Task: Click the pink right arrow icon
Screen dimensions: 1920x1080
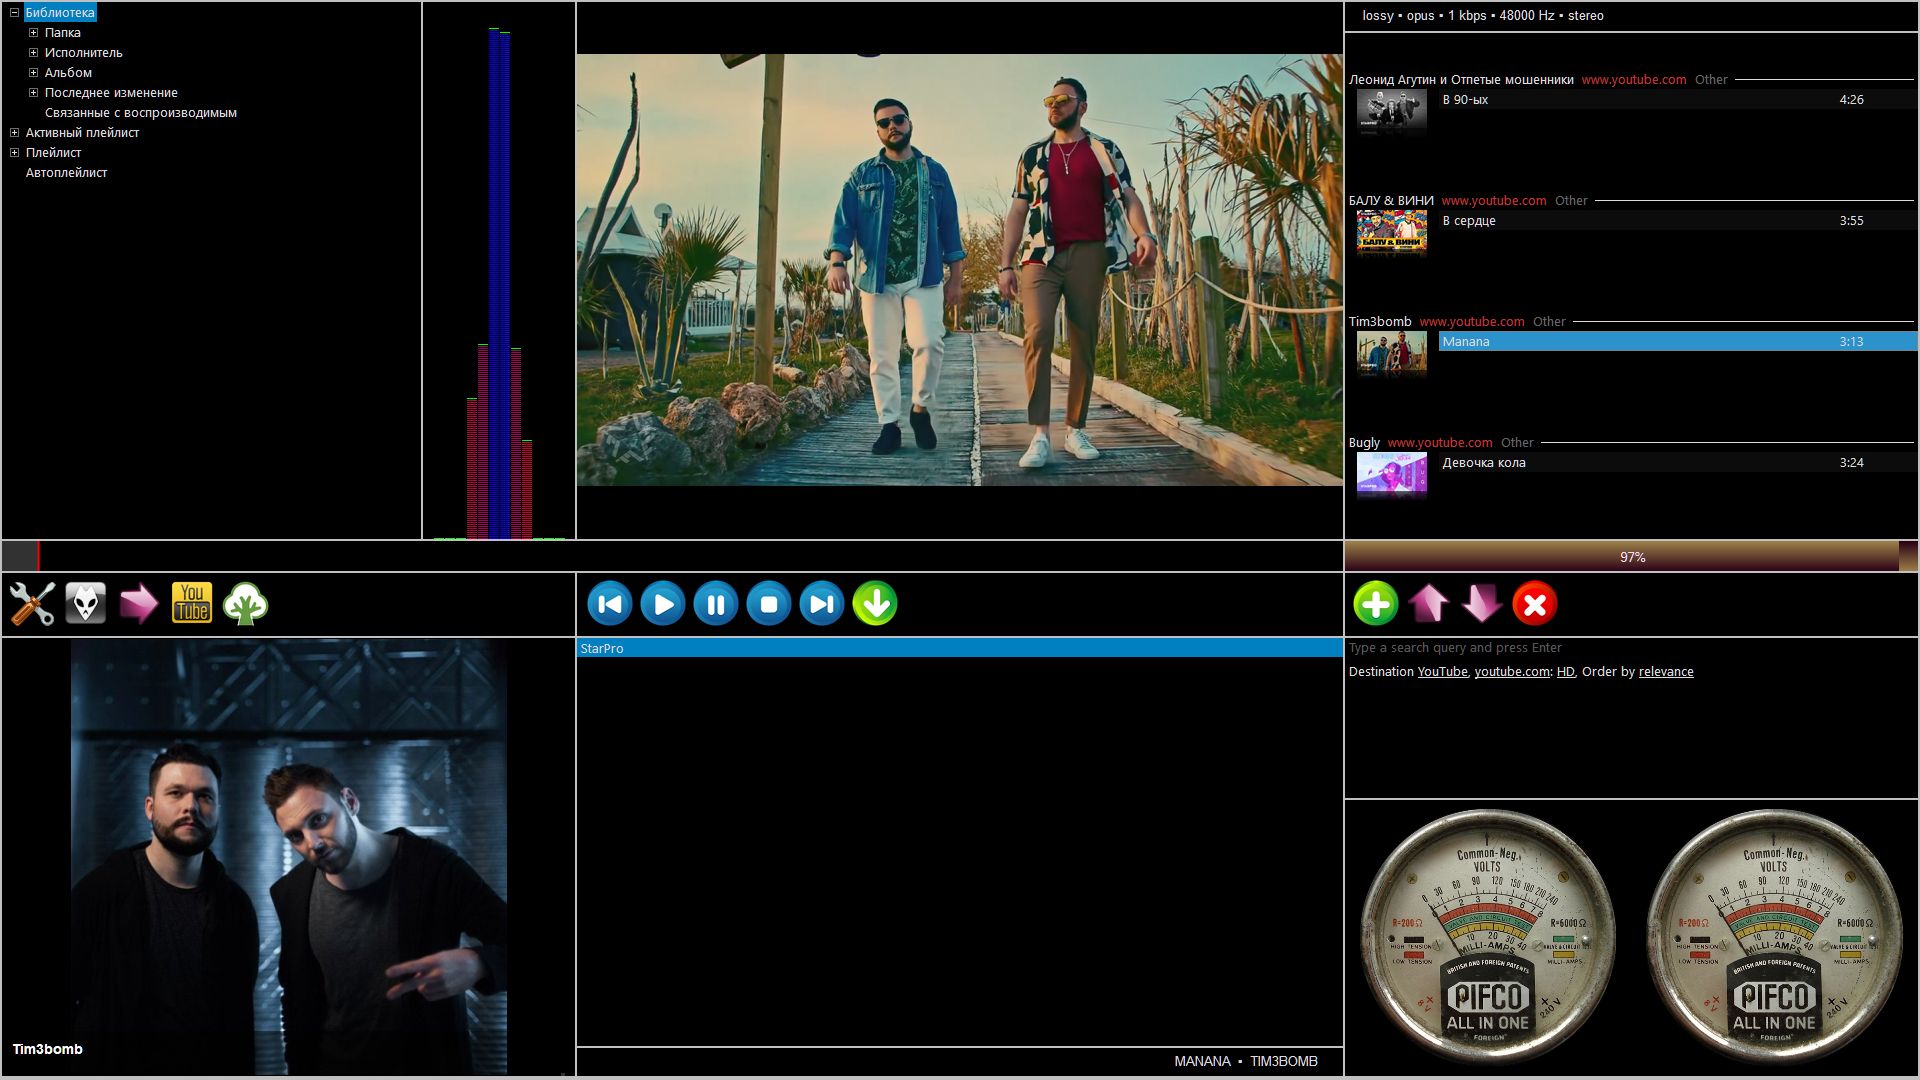Action: pyautogui.click(x=139, y=604)
